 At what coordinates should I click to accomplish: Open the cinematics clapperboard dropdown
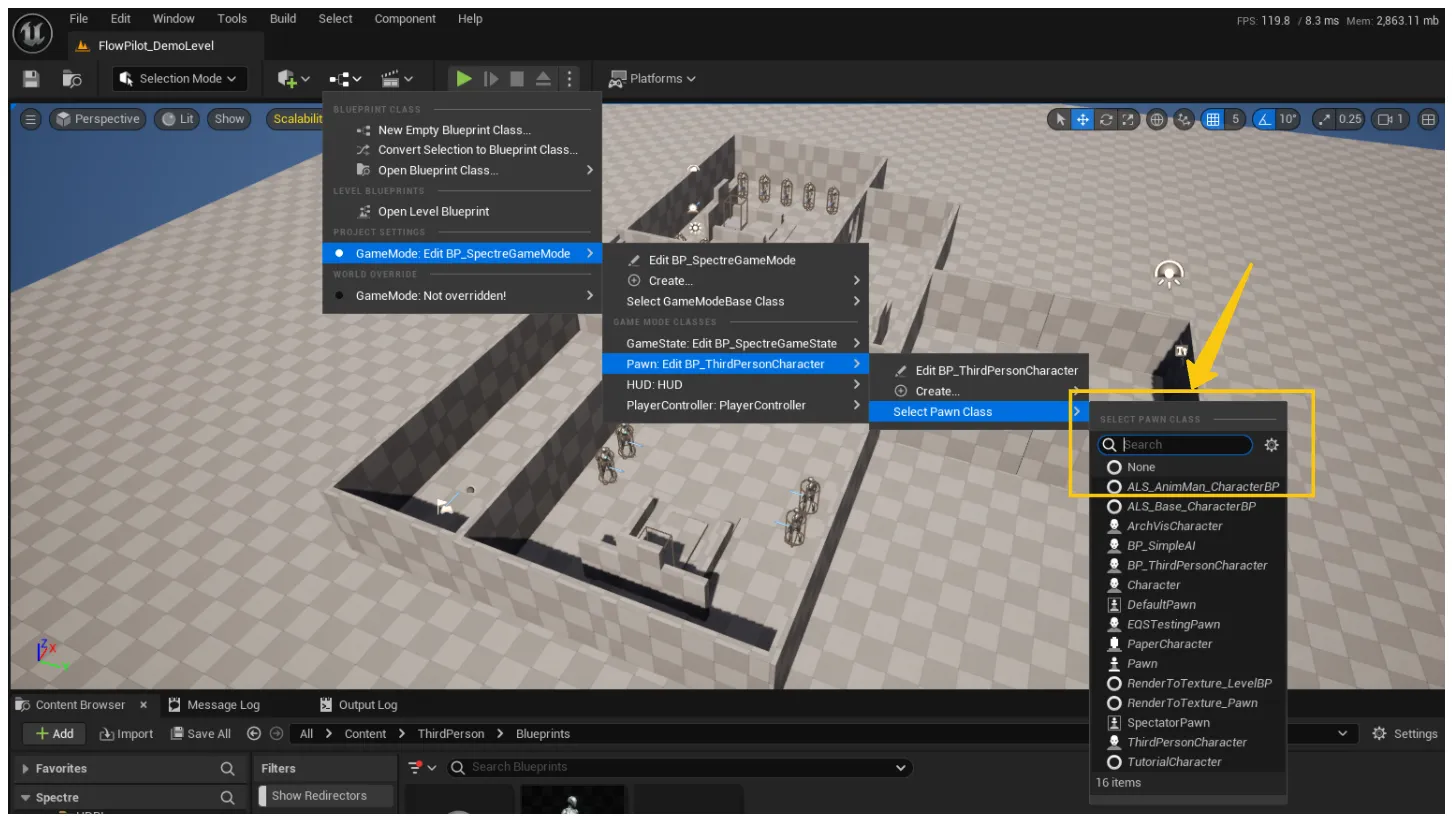pyautogui.click(x=397, y=79)
